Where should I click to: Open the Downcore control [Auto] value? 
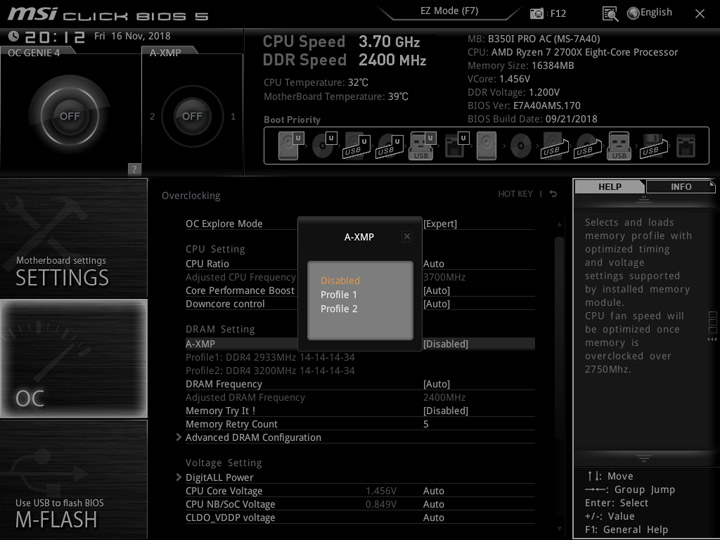(x=436, y=304)
